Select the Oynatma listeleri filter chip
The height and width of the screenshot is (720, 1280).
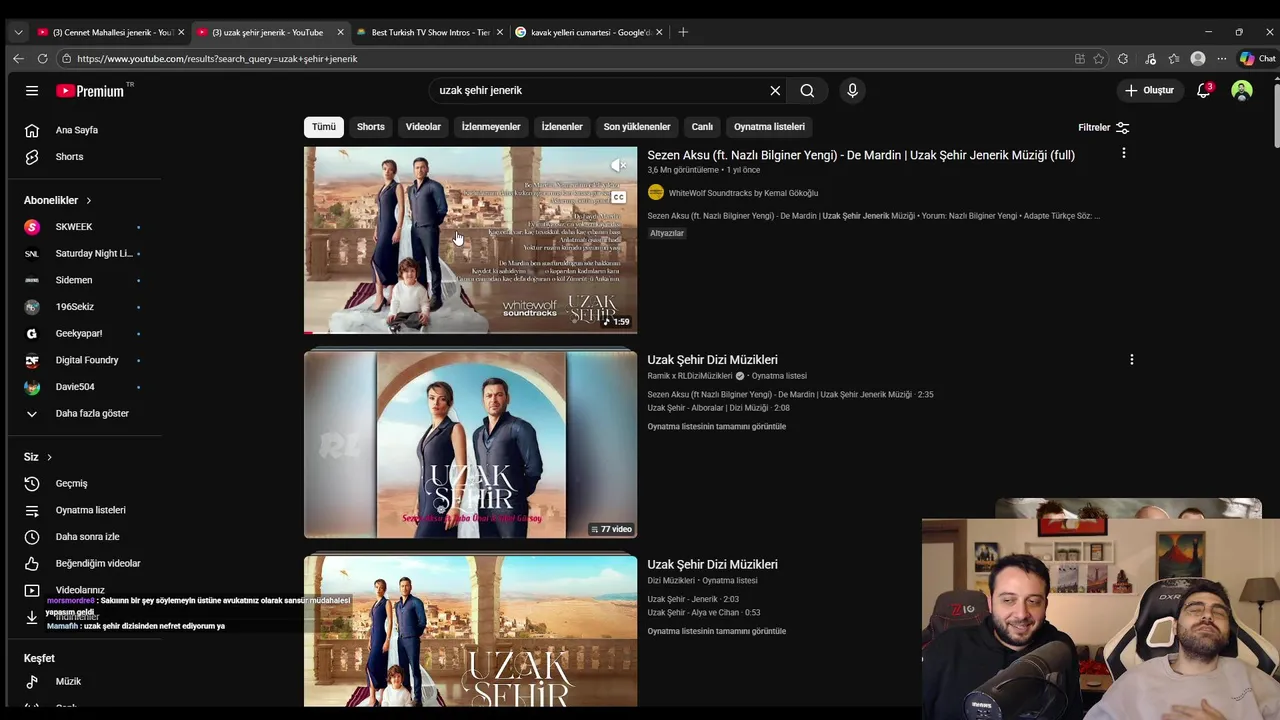pos(769,127)
